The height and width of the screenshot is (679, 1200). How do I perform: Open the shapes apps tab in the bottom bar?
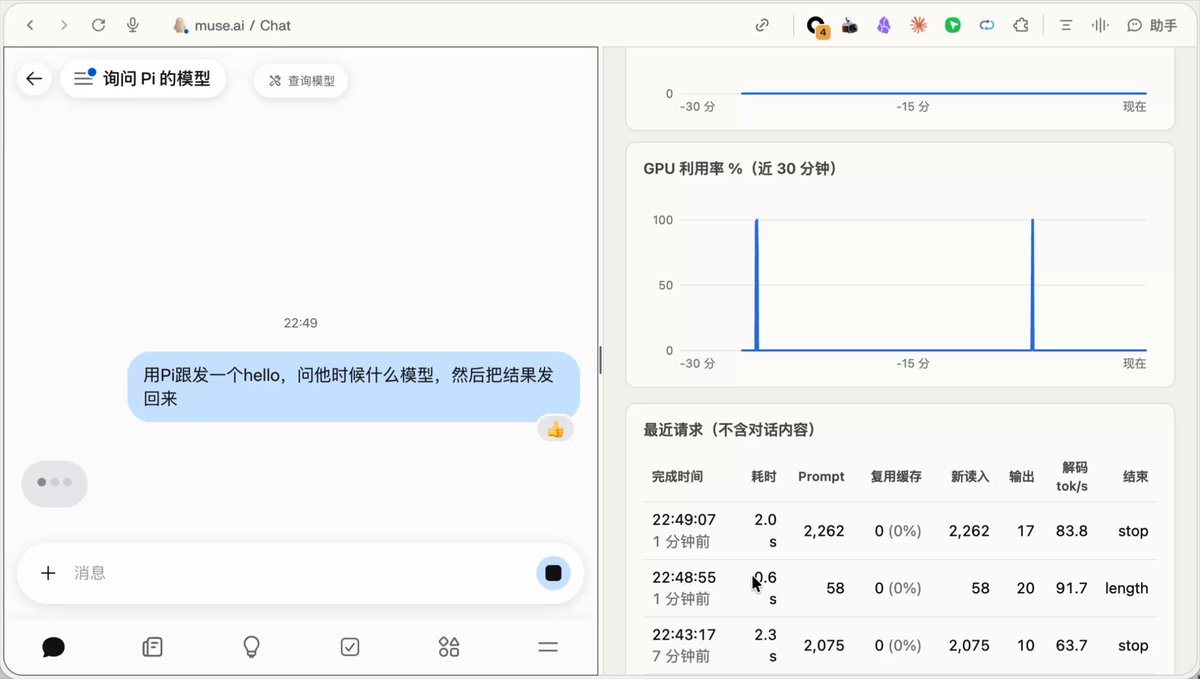coord(449,647)
